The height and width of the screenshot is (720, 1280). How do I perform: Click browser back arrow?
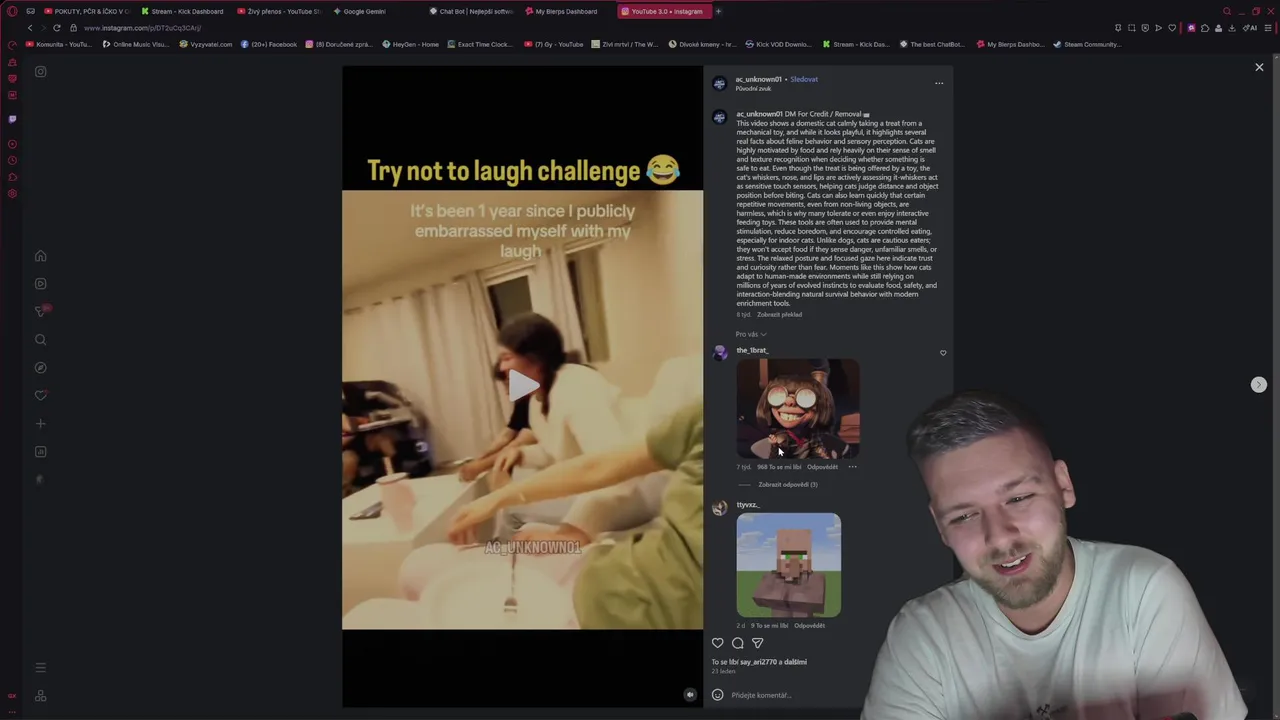point(29,28)
